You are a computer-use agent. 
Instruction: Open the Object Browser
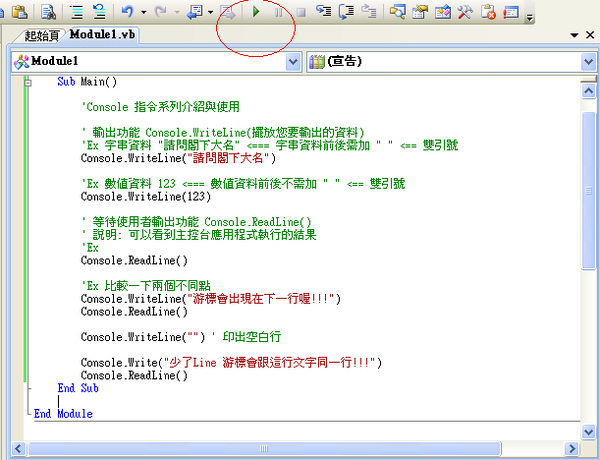point(443,12)
